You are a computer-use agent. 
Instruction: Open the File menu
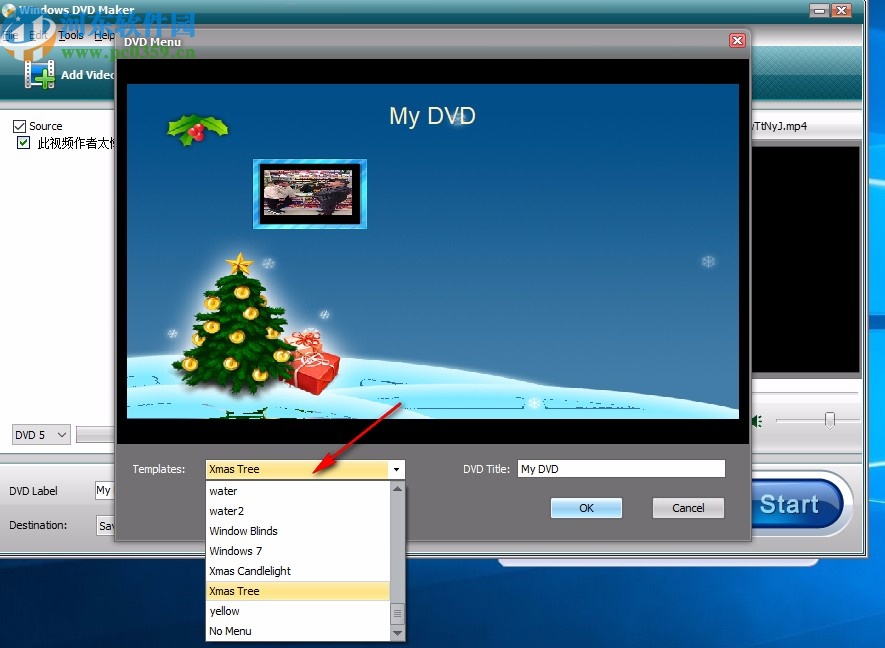pyautogui.click(x=10, y=35)
